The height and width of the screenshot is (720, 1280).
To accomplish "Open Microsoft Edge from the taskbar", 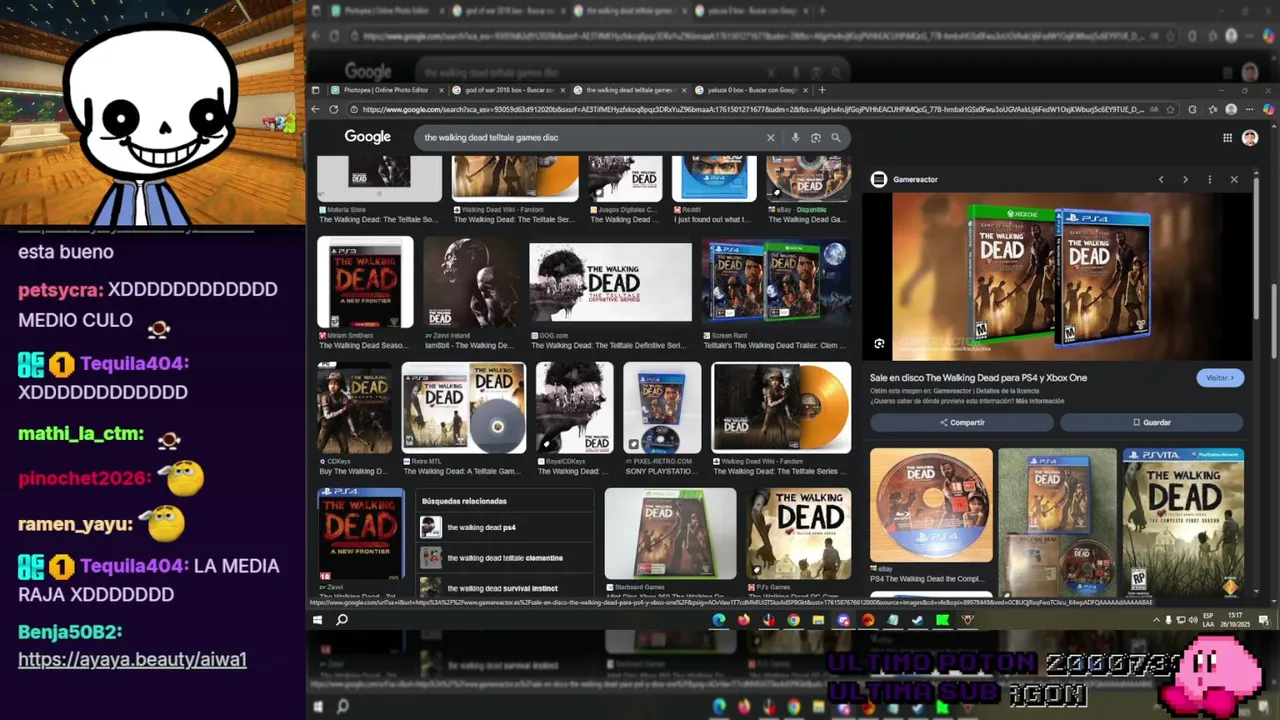I will point(719,620).
